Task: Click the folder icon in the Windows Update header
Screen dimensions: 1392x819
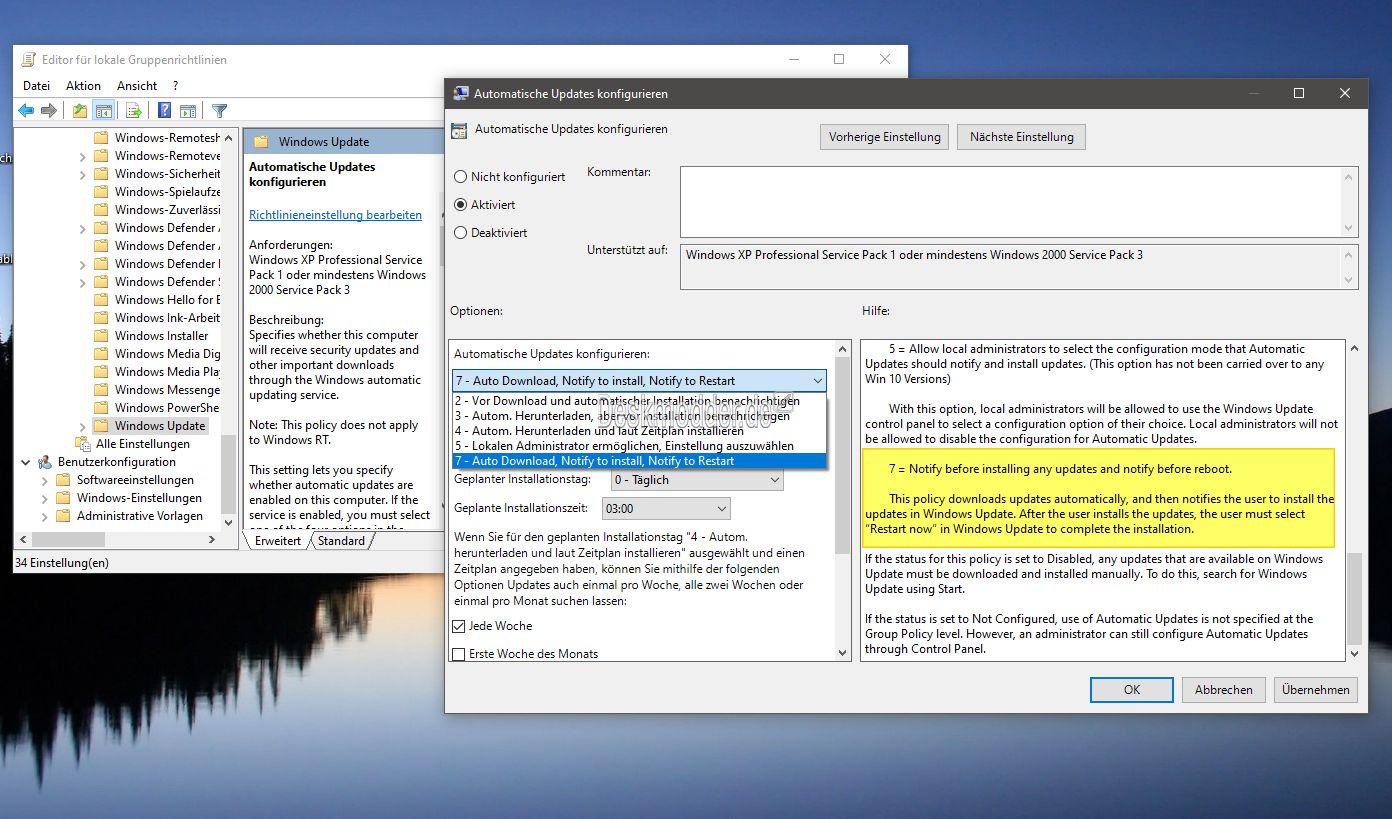Action: 261,141
